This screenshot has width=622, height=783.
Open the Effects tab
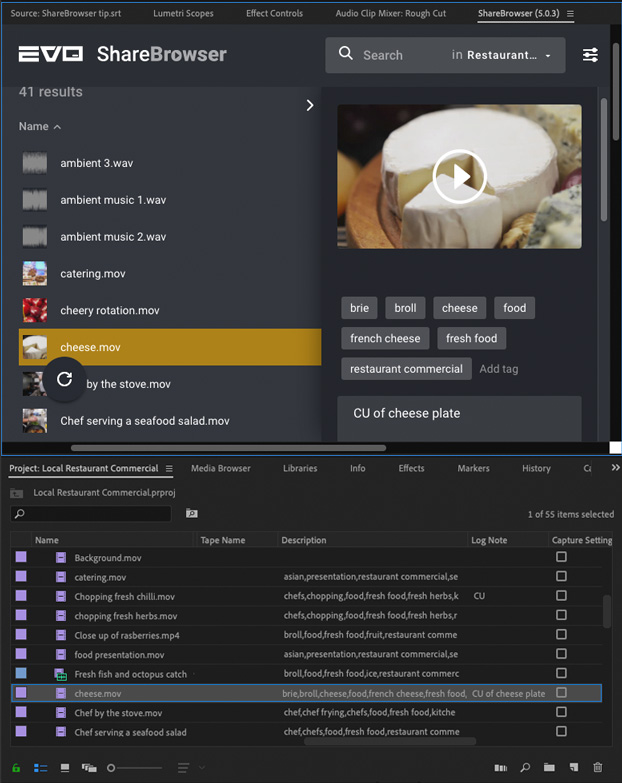[x=411, y=468]
